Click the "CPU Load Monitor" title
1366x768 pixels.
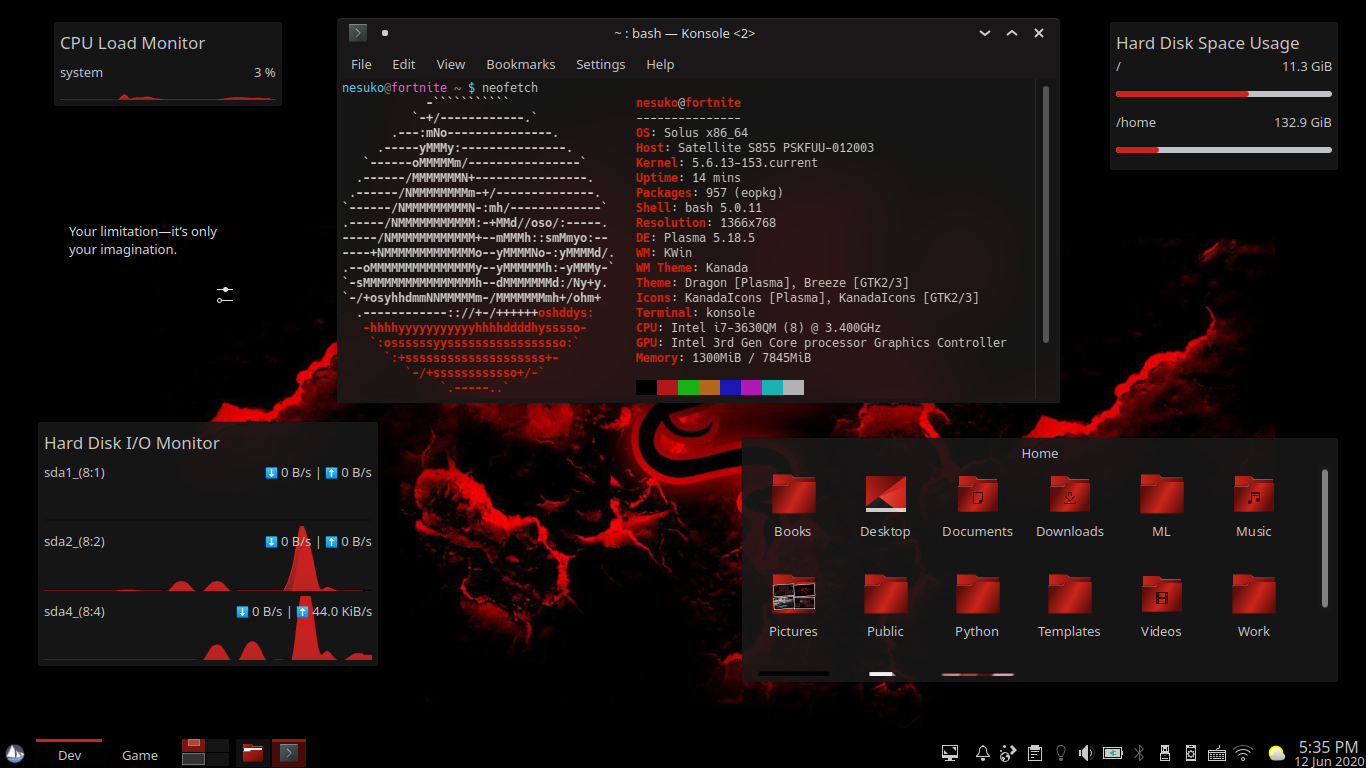point(132,43)
